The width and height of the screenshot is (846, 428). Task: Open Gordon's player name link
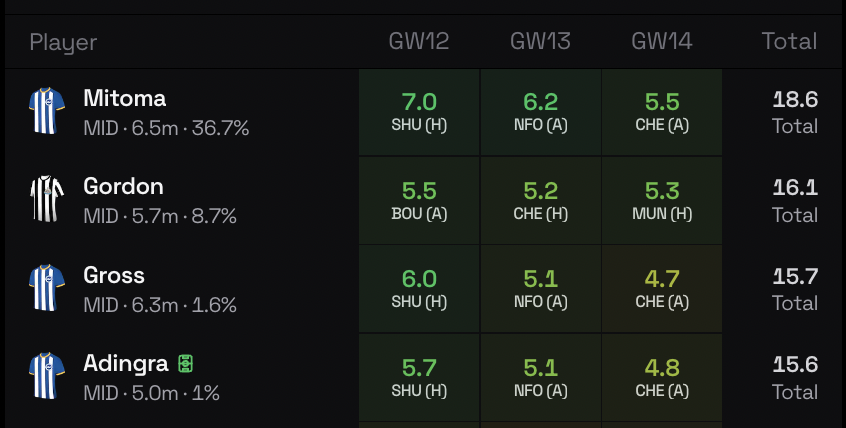123,187
